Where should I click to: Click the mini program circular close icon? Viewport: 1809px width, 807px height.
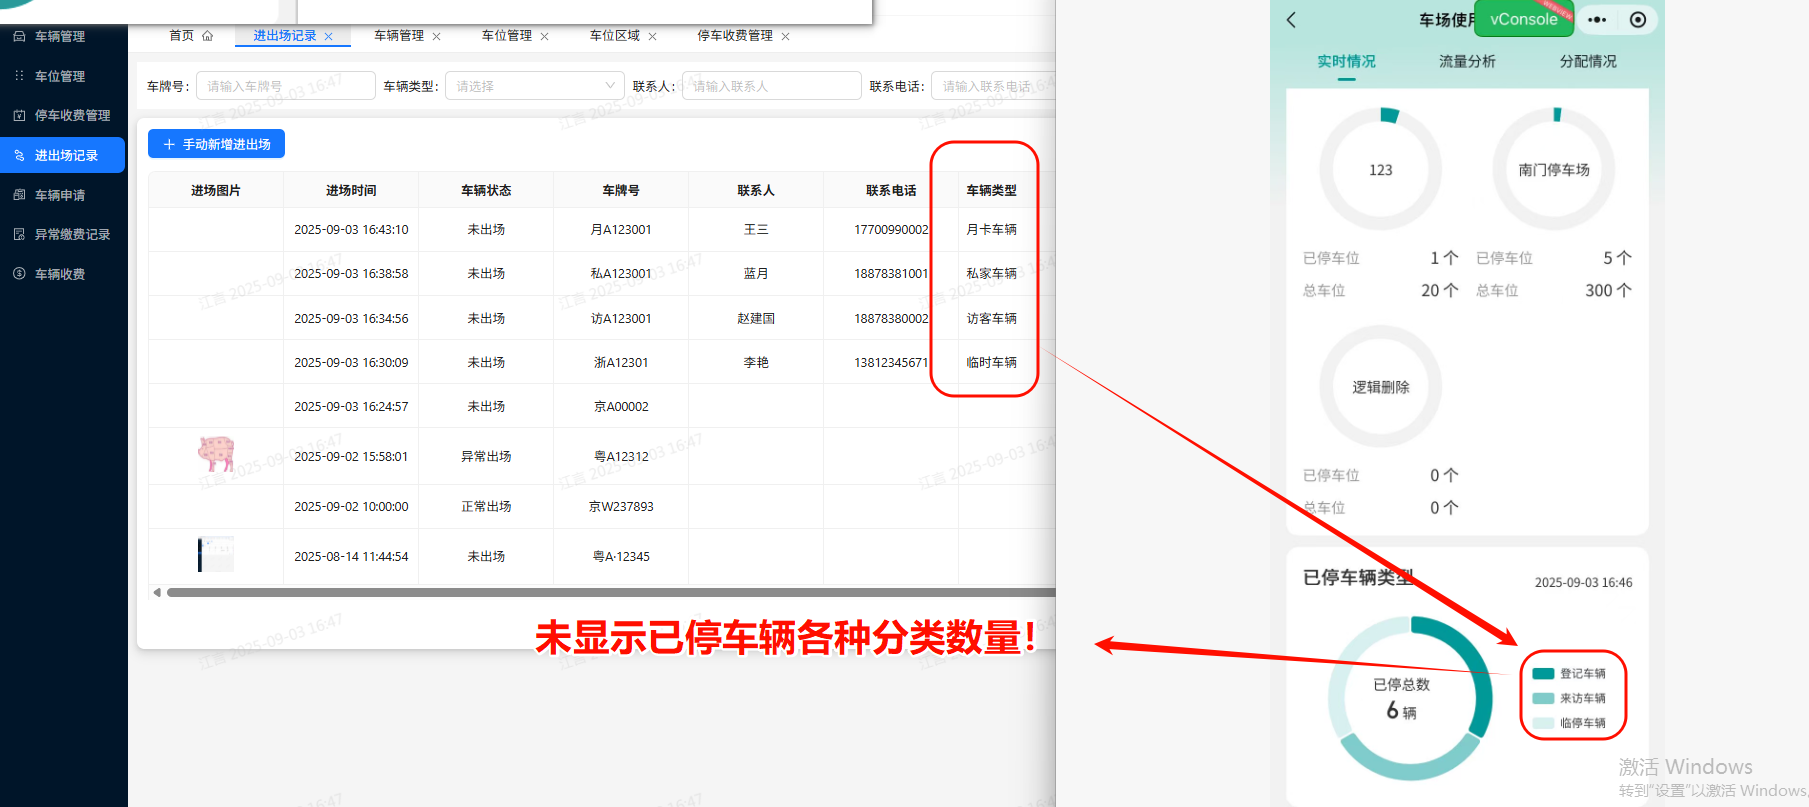pyautogui.click(x=1638, y=20)
